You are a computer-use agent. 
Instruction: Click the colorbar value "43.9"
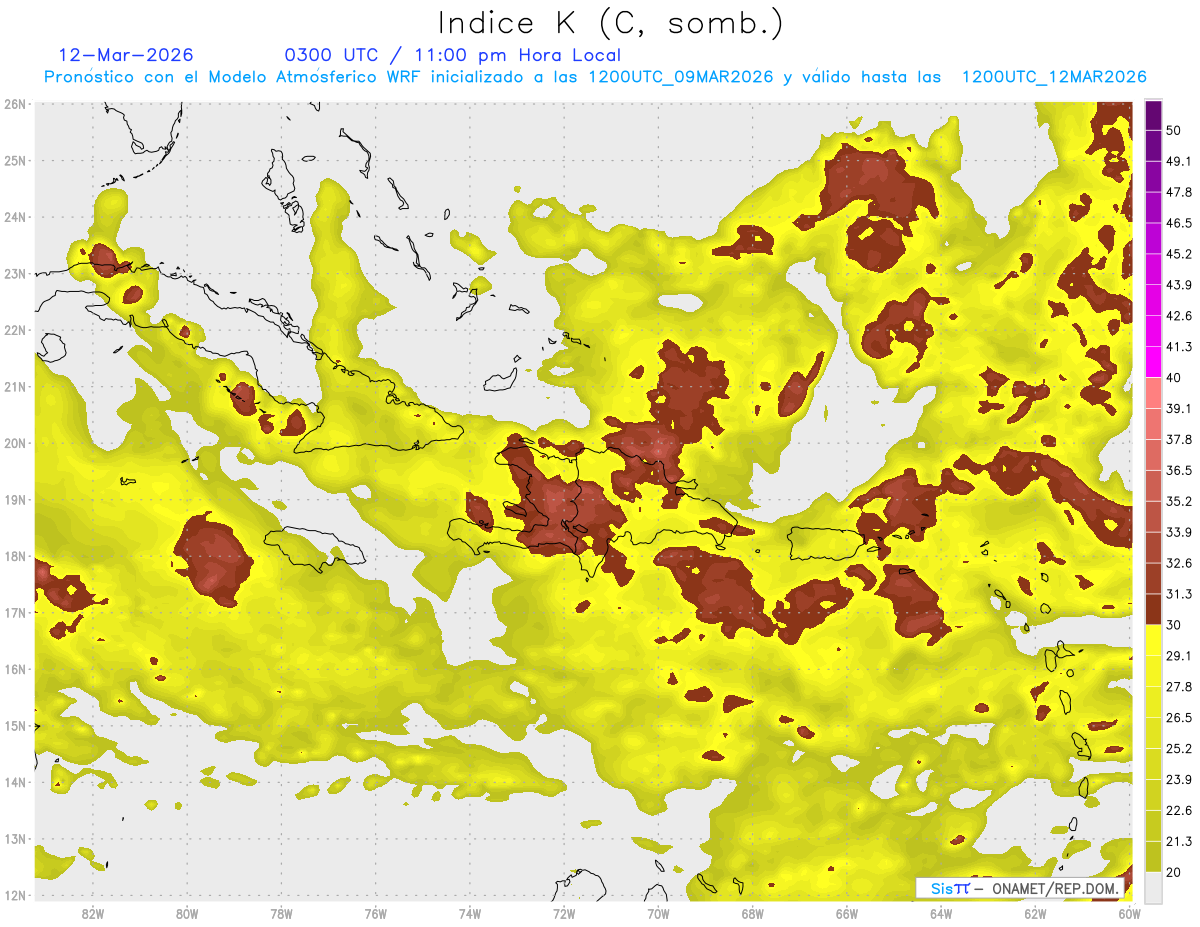[1178, 285]
